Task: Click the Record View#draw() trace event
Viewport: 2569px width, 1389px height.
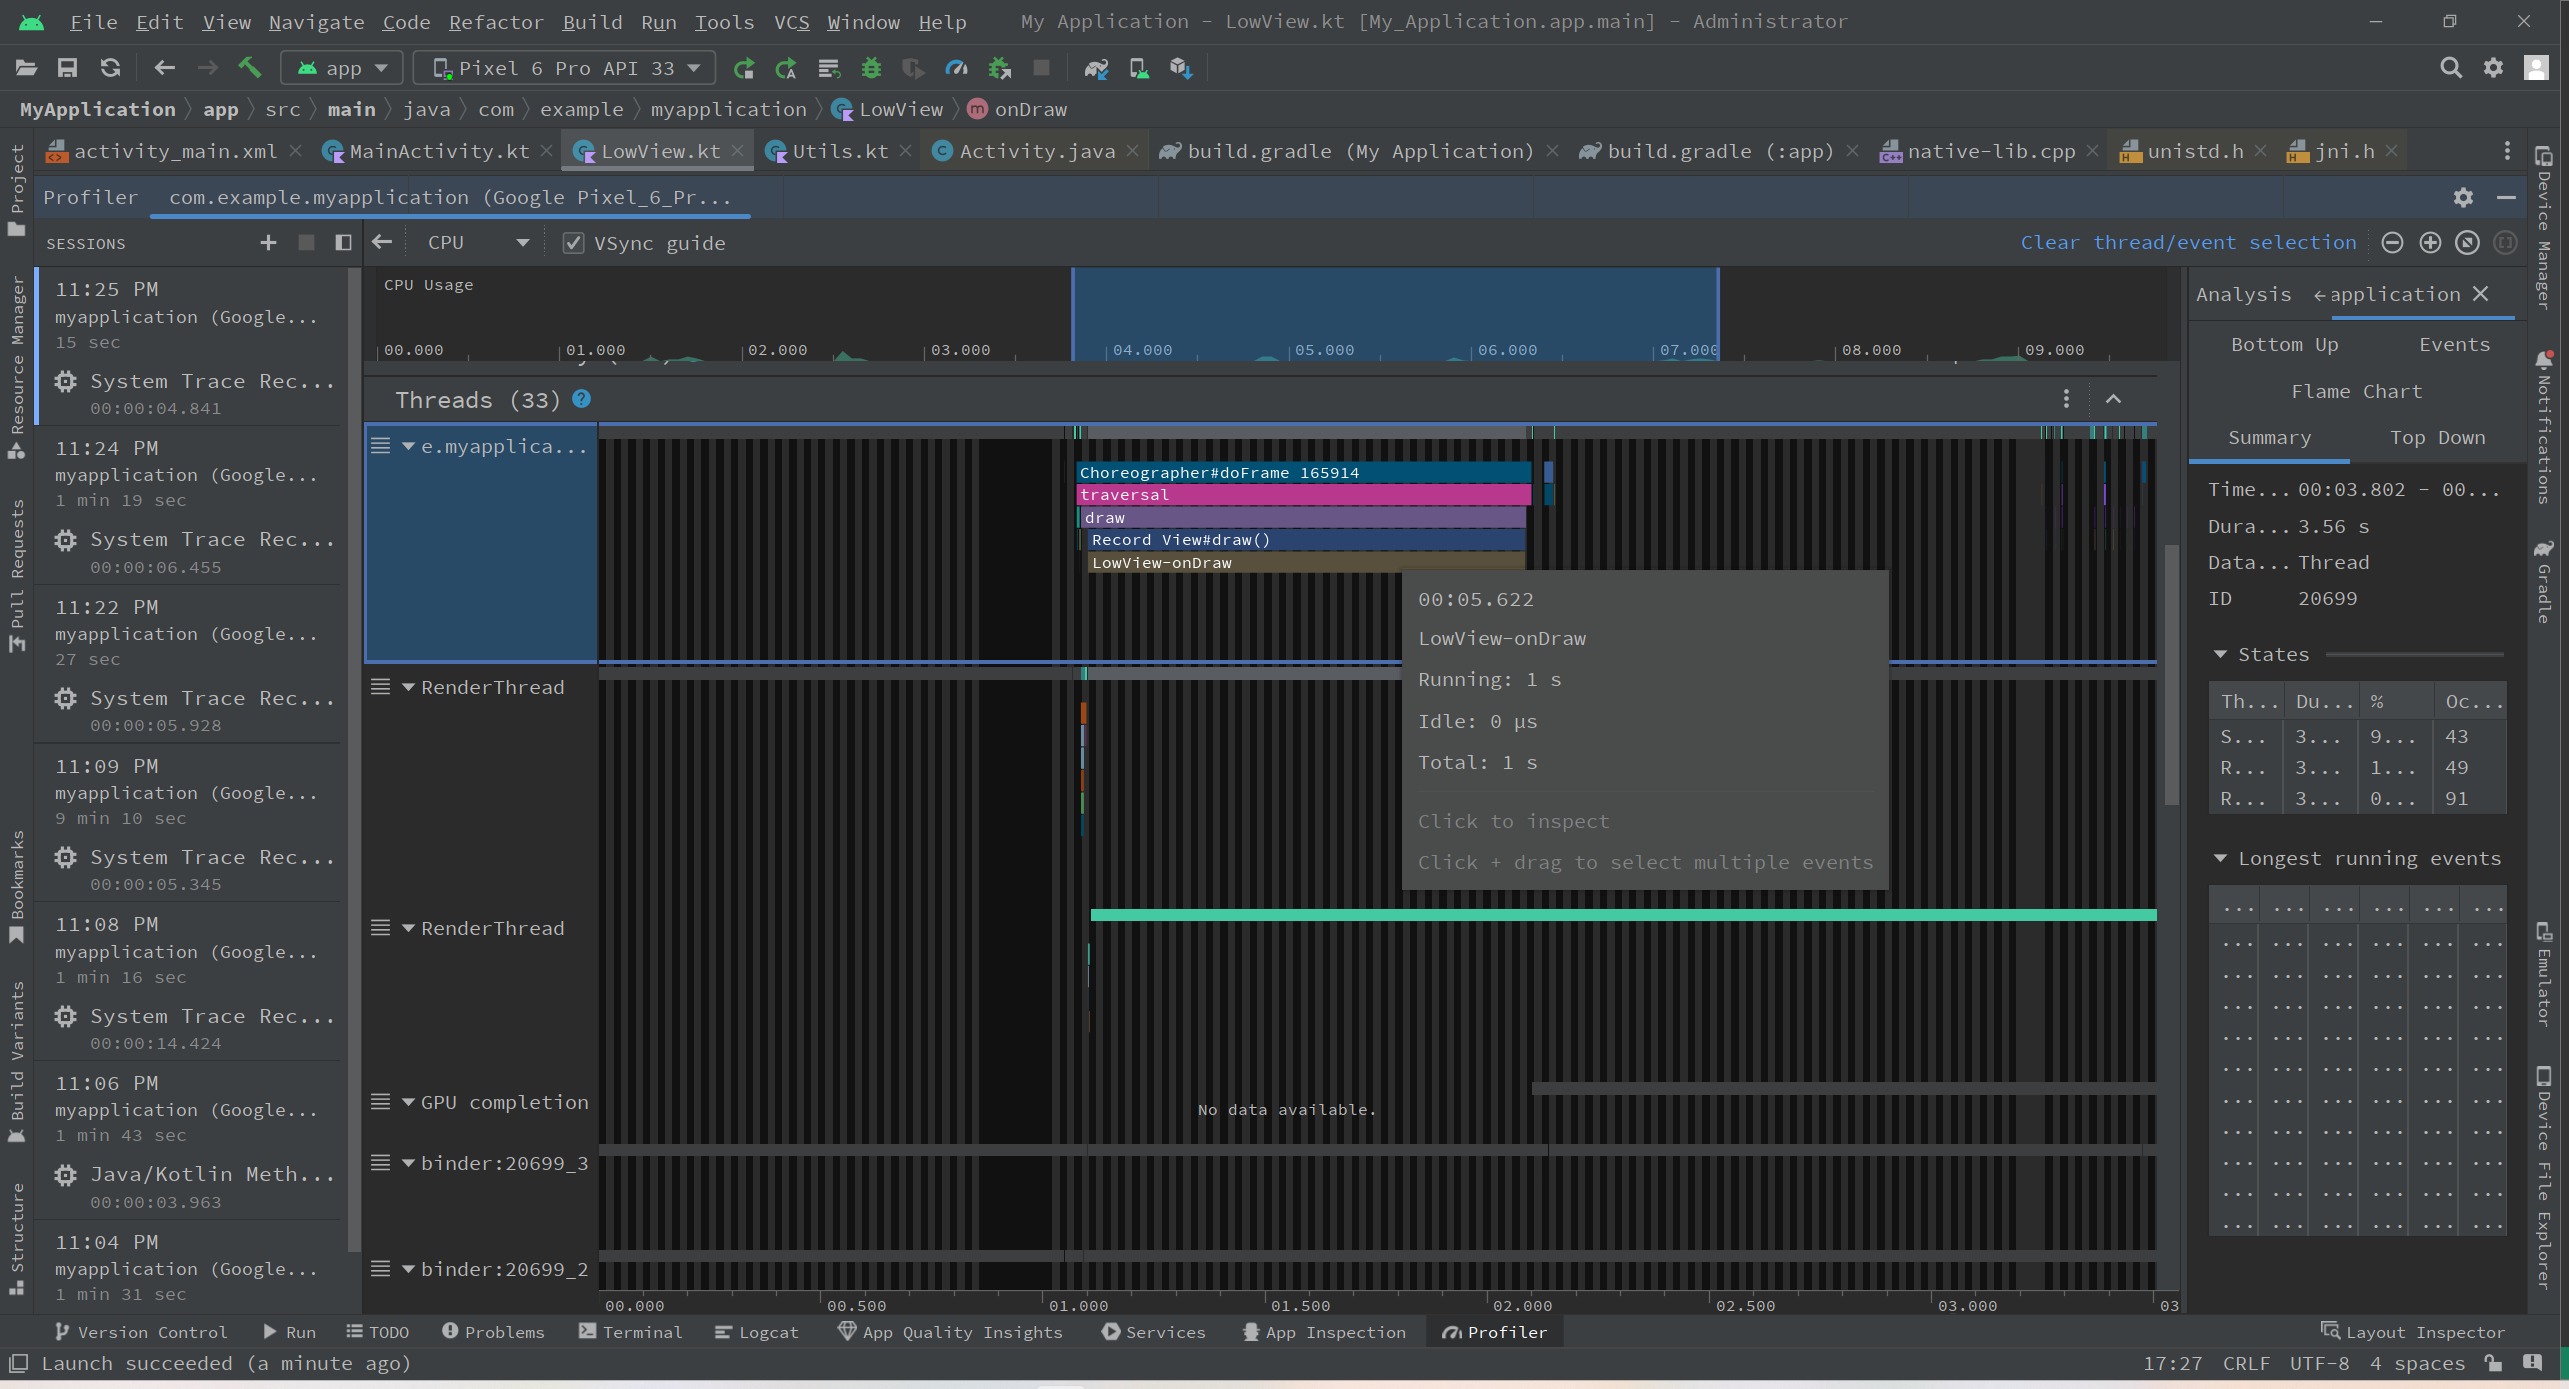Action: pos(1306,540)
